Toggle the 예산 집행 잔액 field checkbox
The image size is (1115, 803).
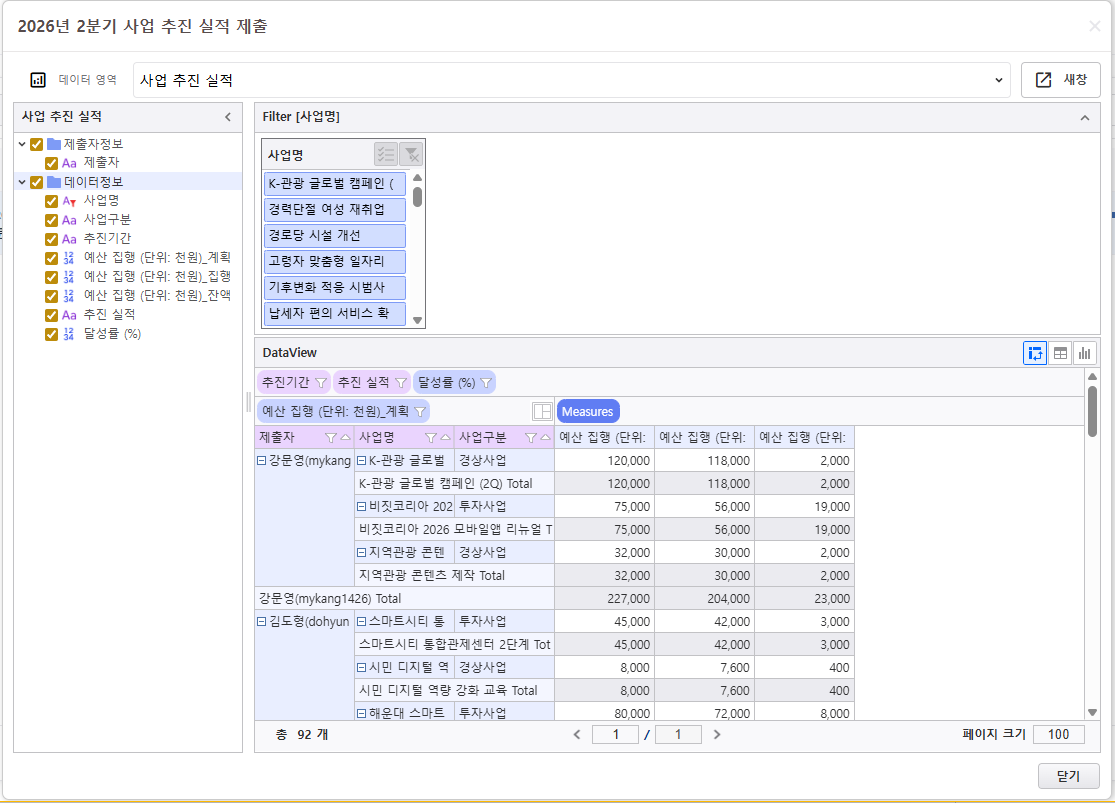point(51,296)
